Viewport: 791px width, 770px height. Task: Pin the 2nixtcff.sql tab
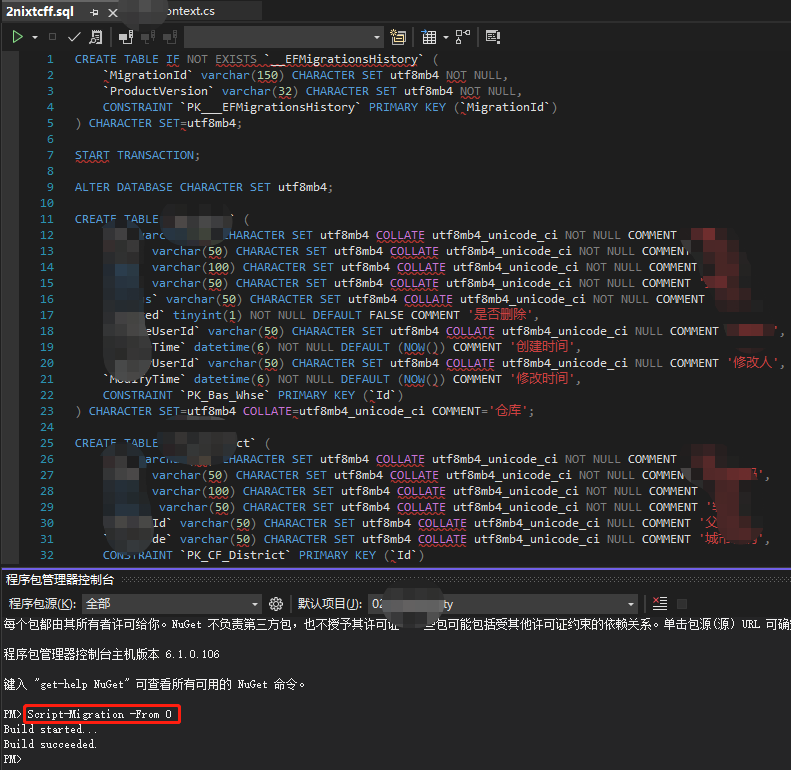click(x=94, y=13)
